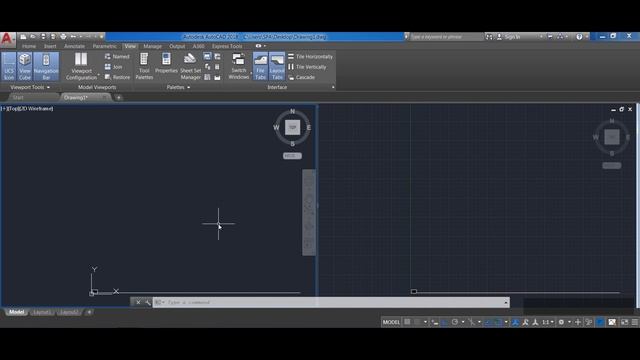The image size is (640, 360).
Task: Click MODEL space status bar button
Action: pos(391,322)
